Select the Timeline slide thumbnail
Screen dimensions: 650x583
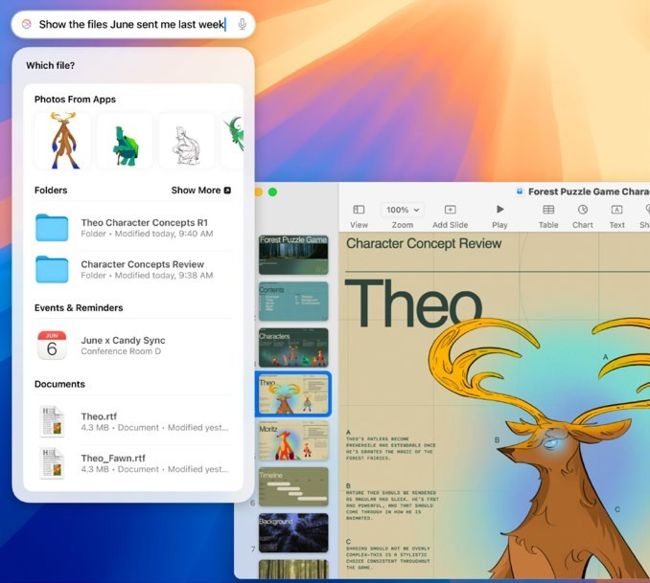tap(293, 486)
